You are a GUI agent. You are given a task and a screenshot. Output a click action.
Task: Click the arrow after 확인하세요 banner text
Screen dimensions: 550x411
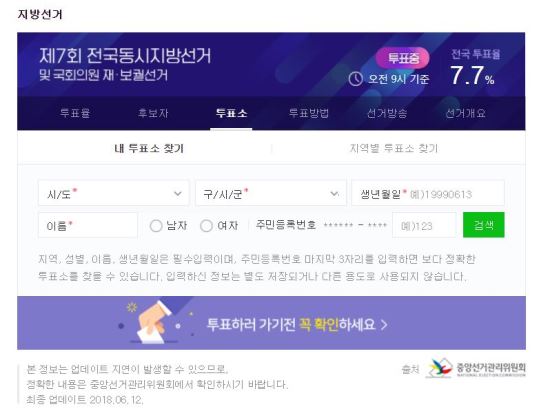[384, 325]
